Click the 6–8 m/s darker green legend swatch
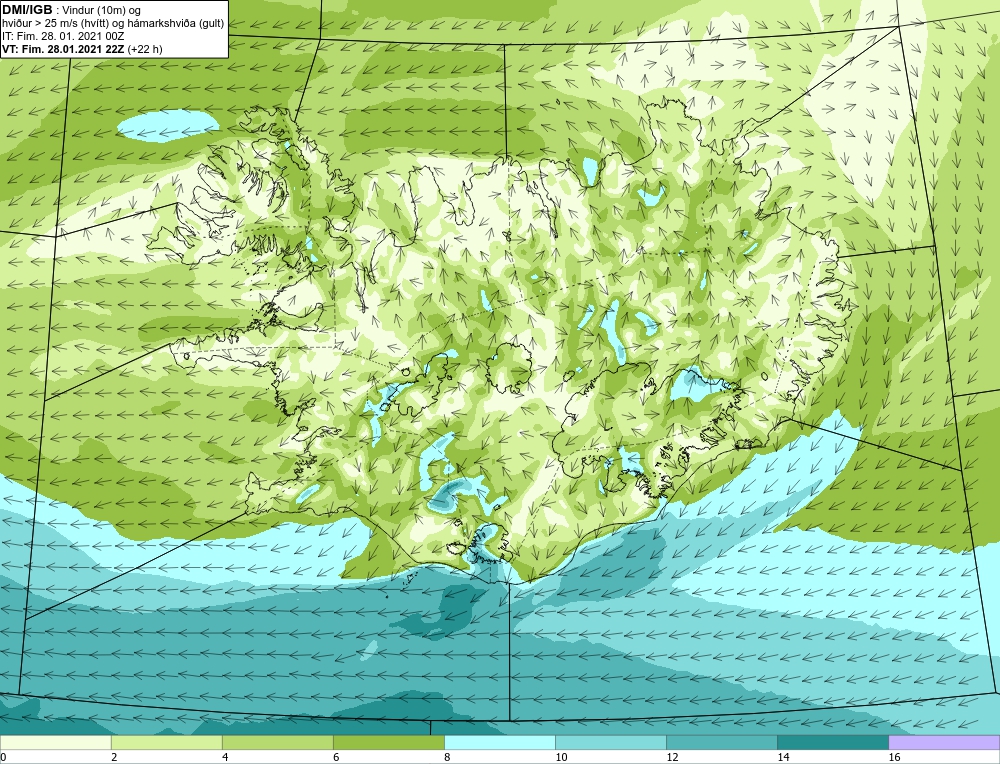 pos(388,742)
